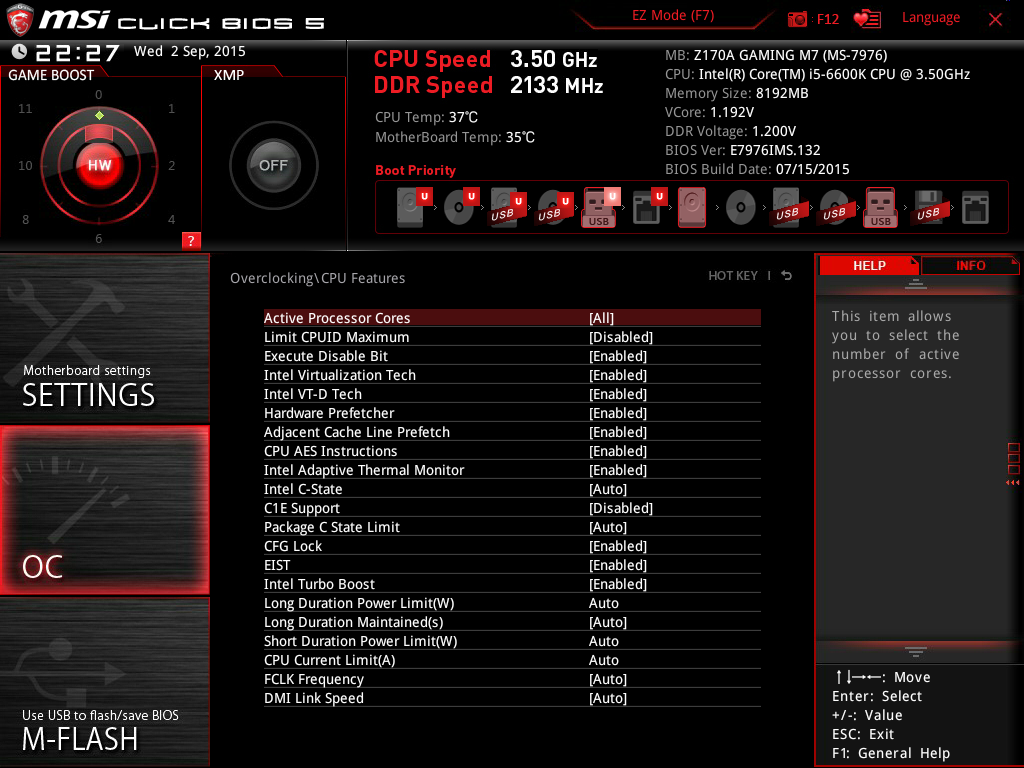Select first UEFI hard disk boot icon
This screenshot has width=1024, height=768.
(x=414, y=207)
